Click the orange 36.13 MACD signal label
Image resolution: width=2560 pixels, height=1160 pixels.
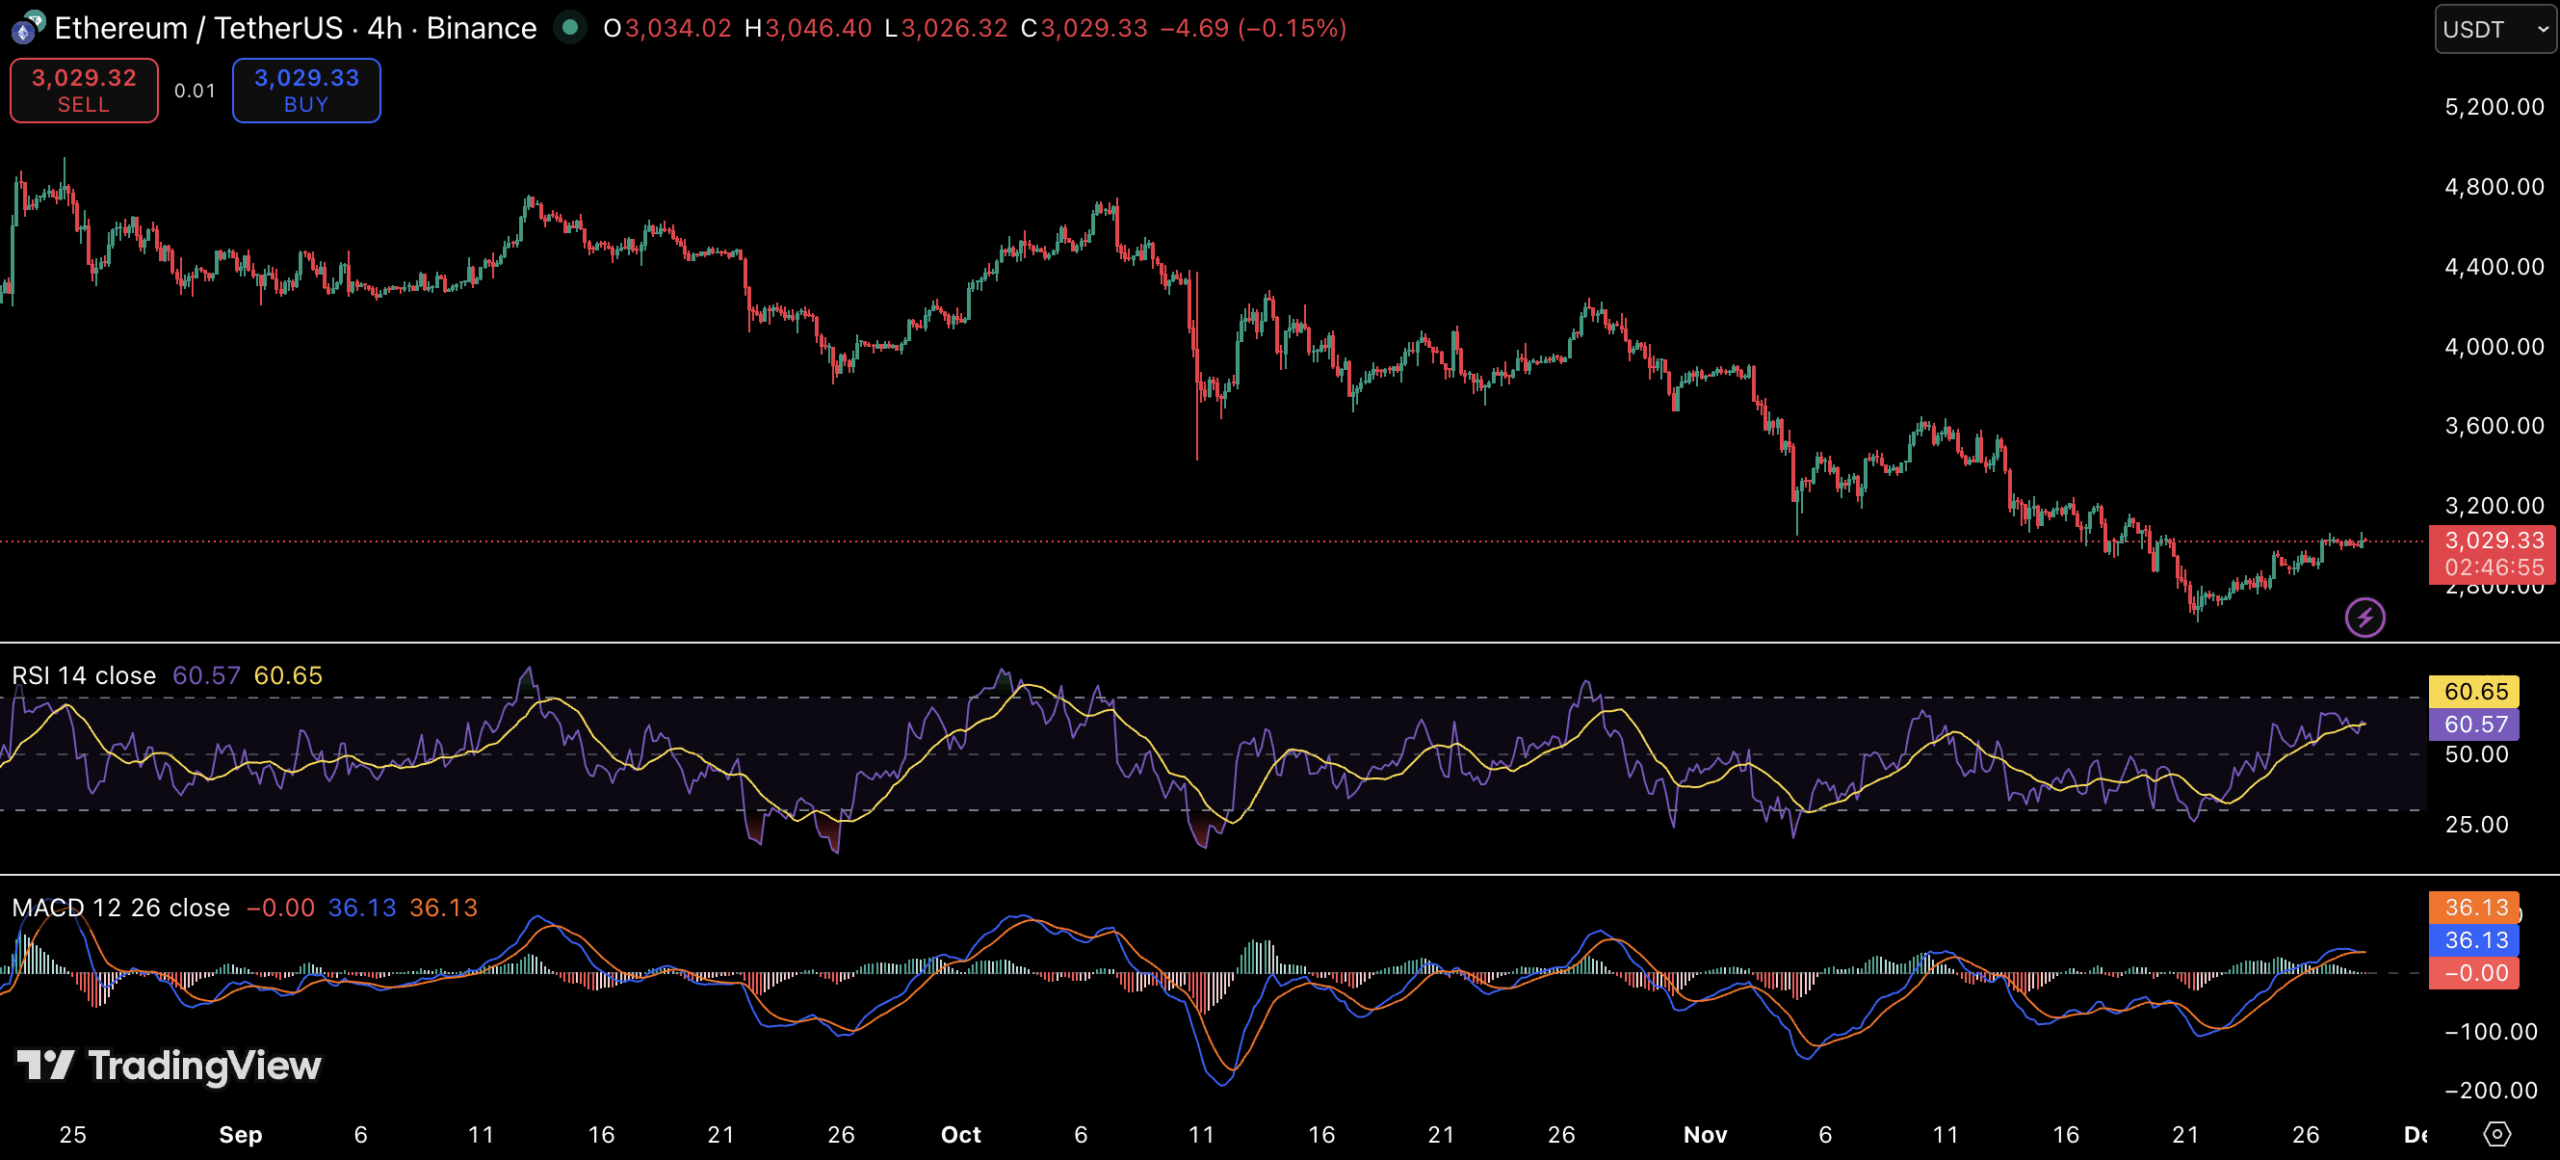(2474, 907)
